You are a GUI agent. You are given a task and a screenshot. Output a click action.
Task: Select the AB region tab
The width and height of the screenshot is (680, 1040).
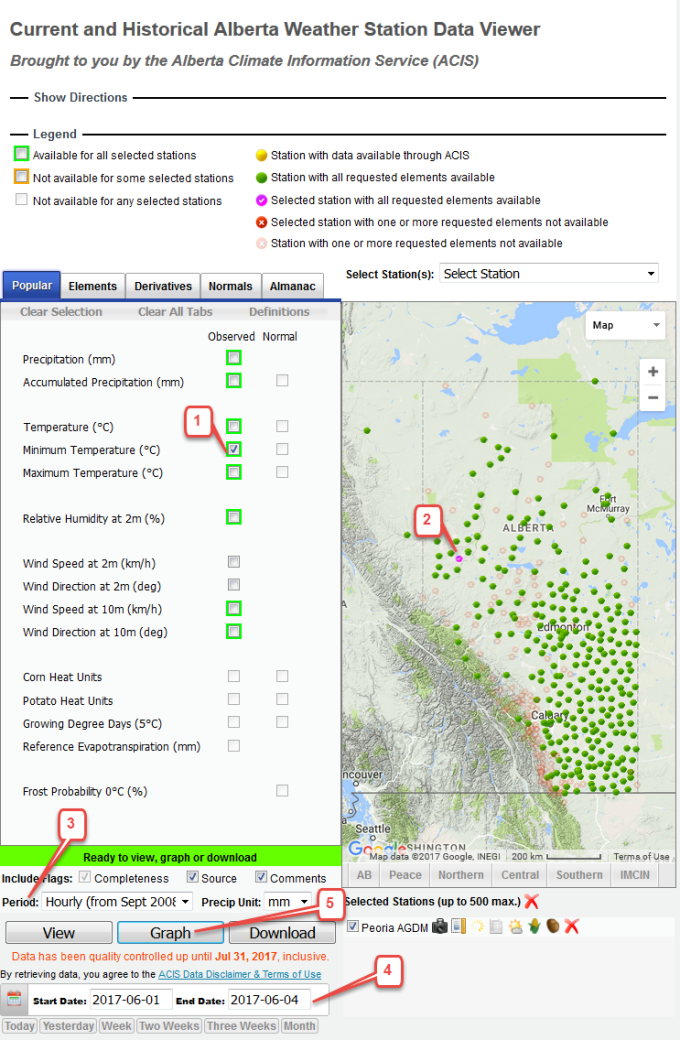(364, 875)
